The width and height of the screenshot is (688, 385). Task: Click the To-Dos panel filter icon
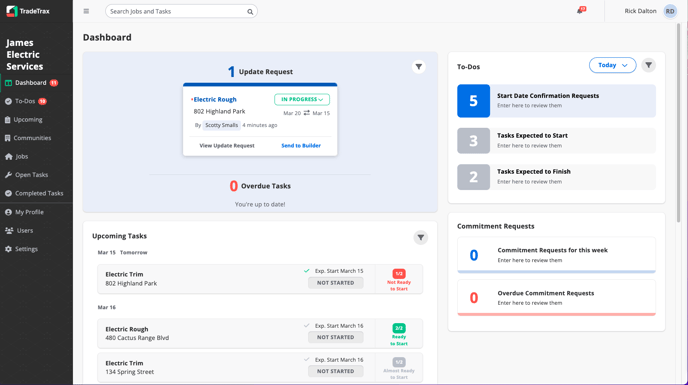pyautogui.click(x=649, y=65)
